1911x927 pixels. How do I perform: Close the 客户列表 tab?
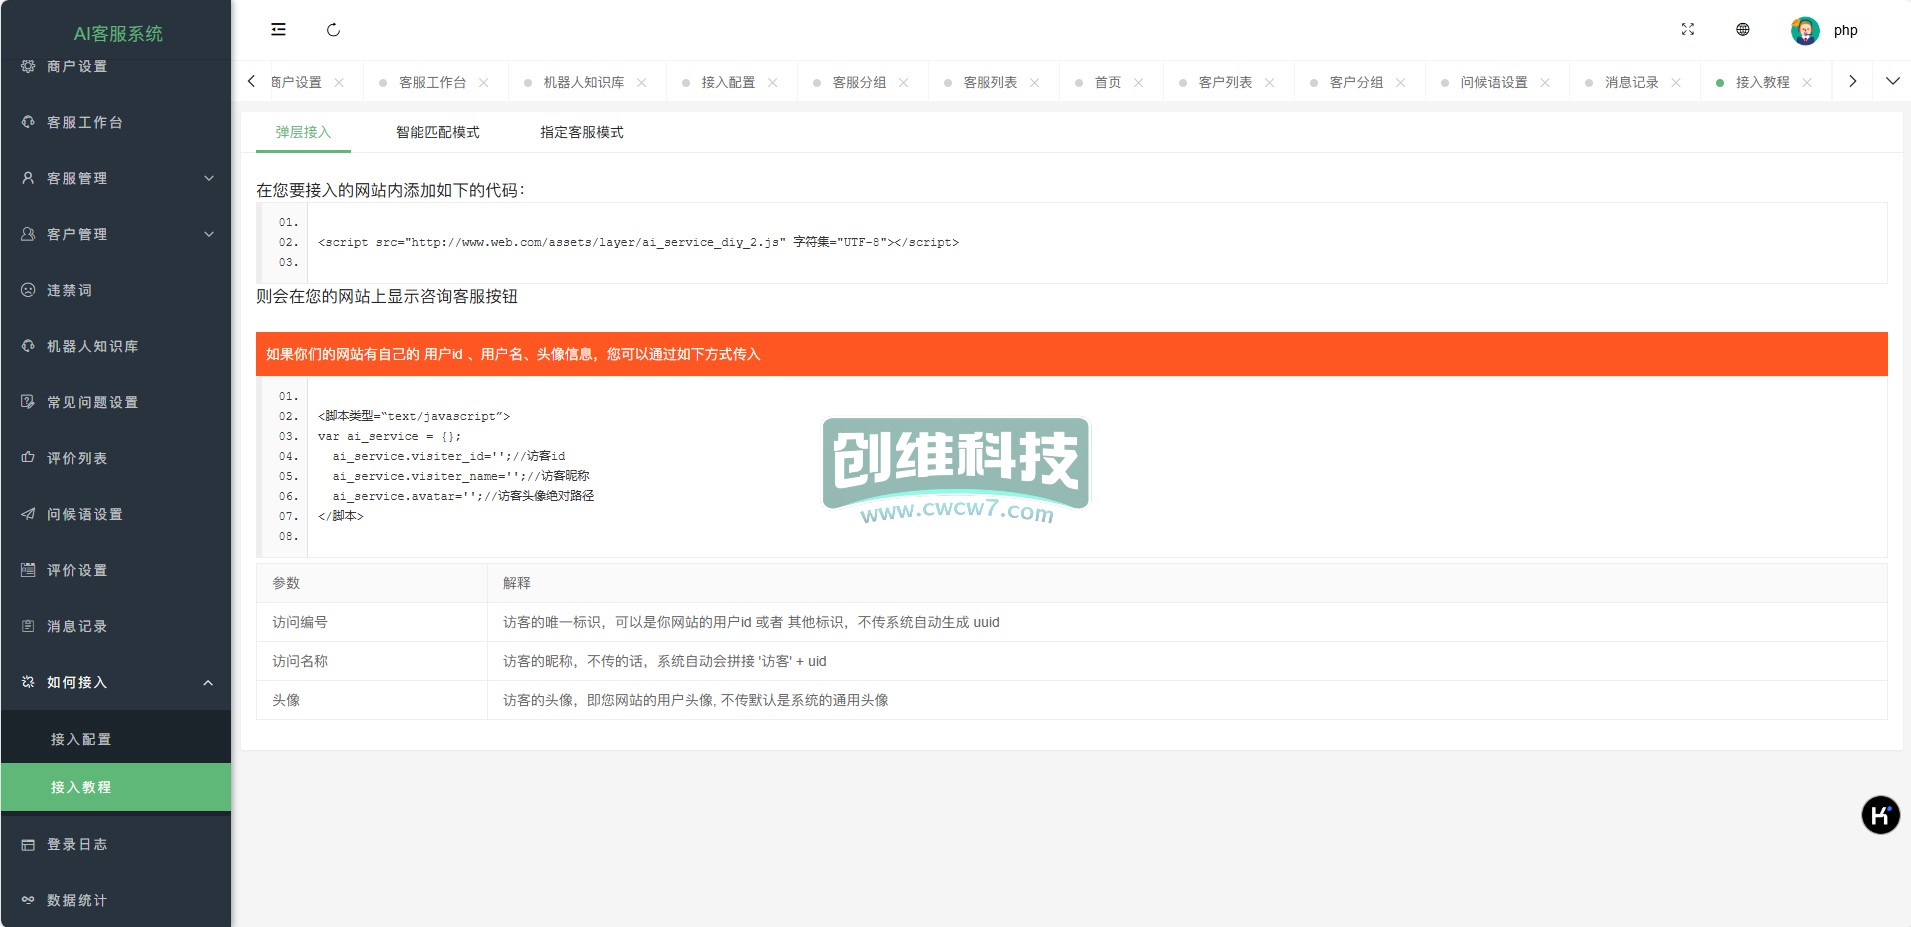click(1270, 82)
